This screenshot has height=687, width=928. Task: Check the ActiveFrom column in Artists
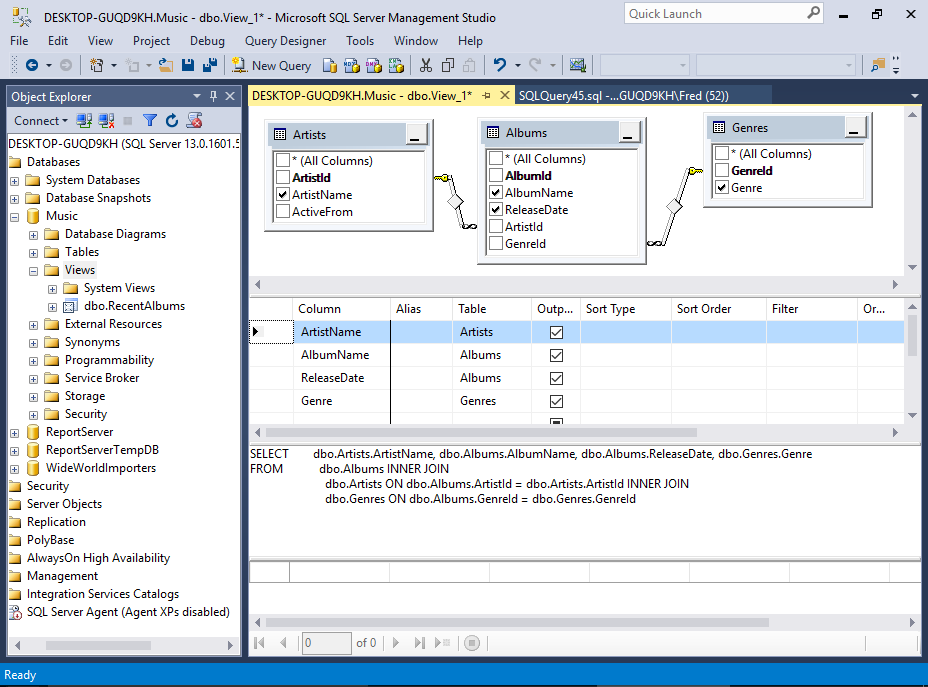click(x=283, y=212)
